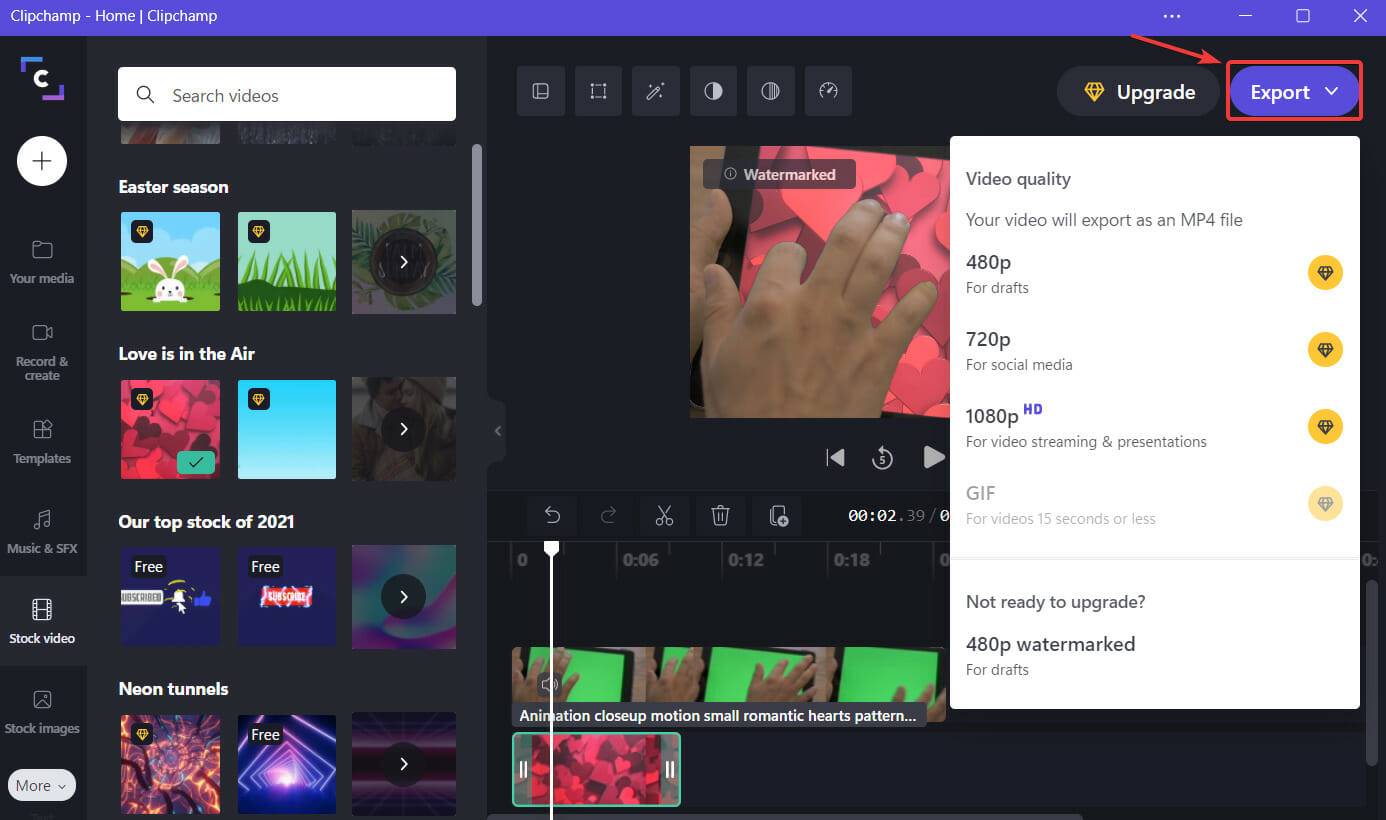Screen dimensions: 1386x820
Task: Undo the last edit
Action: (x=552, y=515)
